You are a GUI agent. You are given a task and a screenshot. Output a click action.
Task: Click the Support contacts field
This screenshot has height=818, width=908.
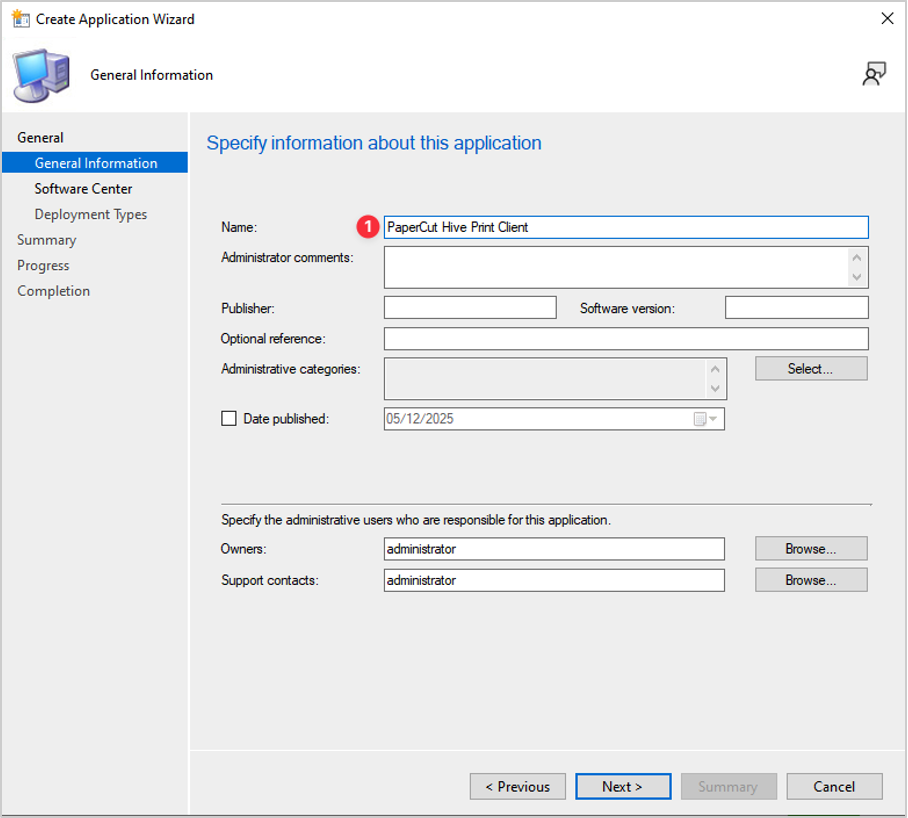click(554, 580)
